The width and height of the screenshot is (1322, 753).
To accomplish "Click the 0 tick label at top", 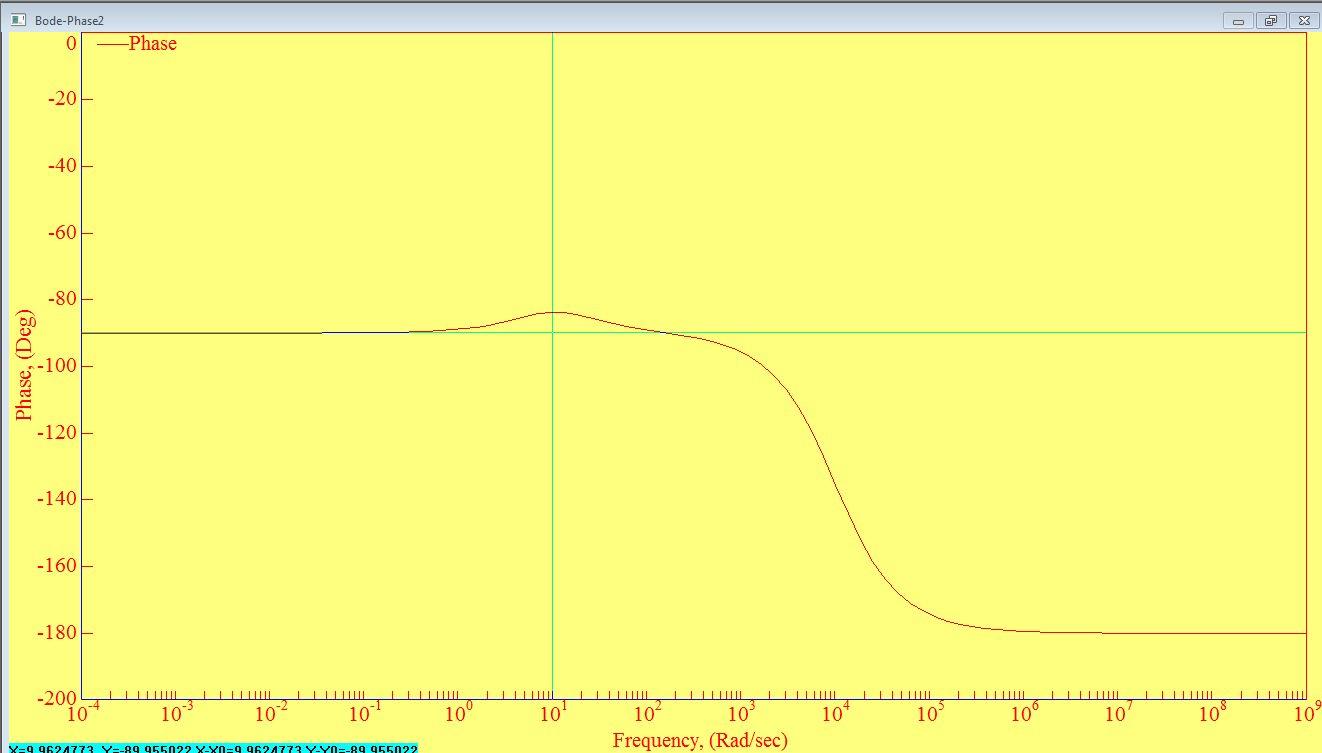I will [71, 43].
